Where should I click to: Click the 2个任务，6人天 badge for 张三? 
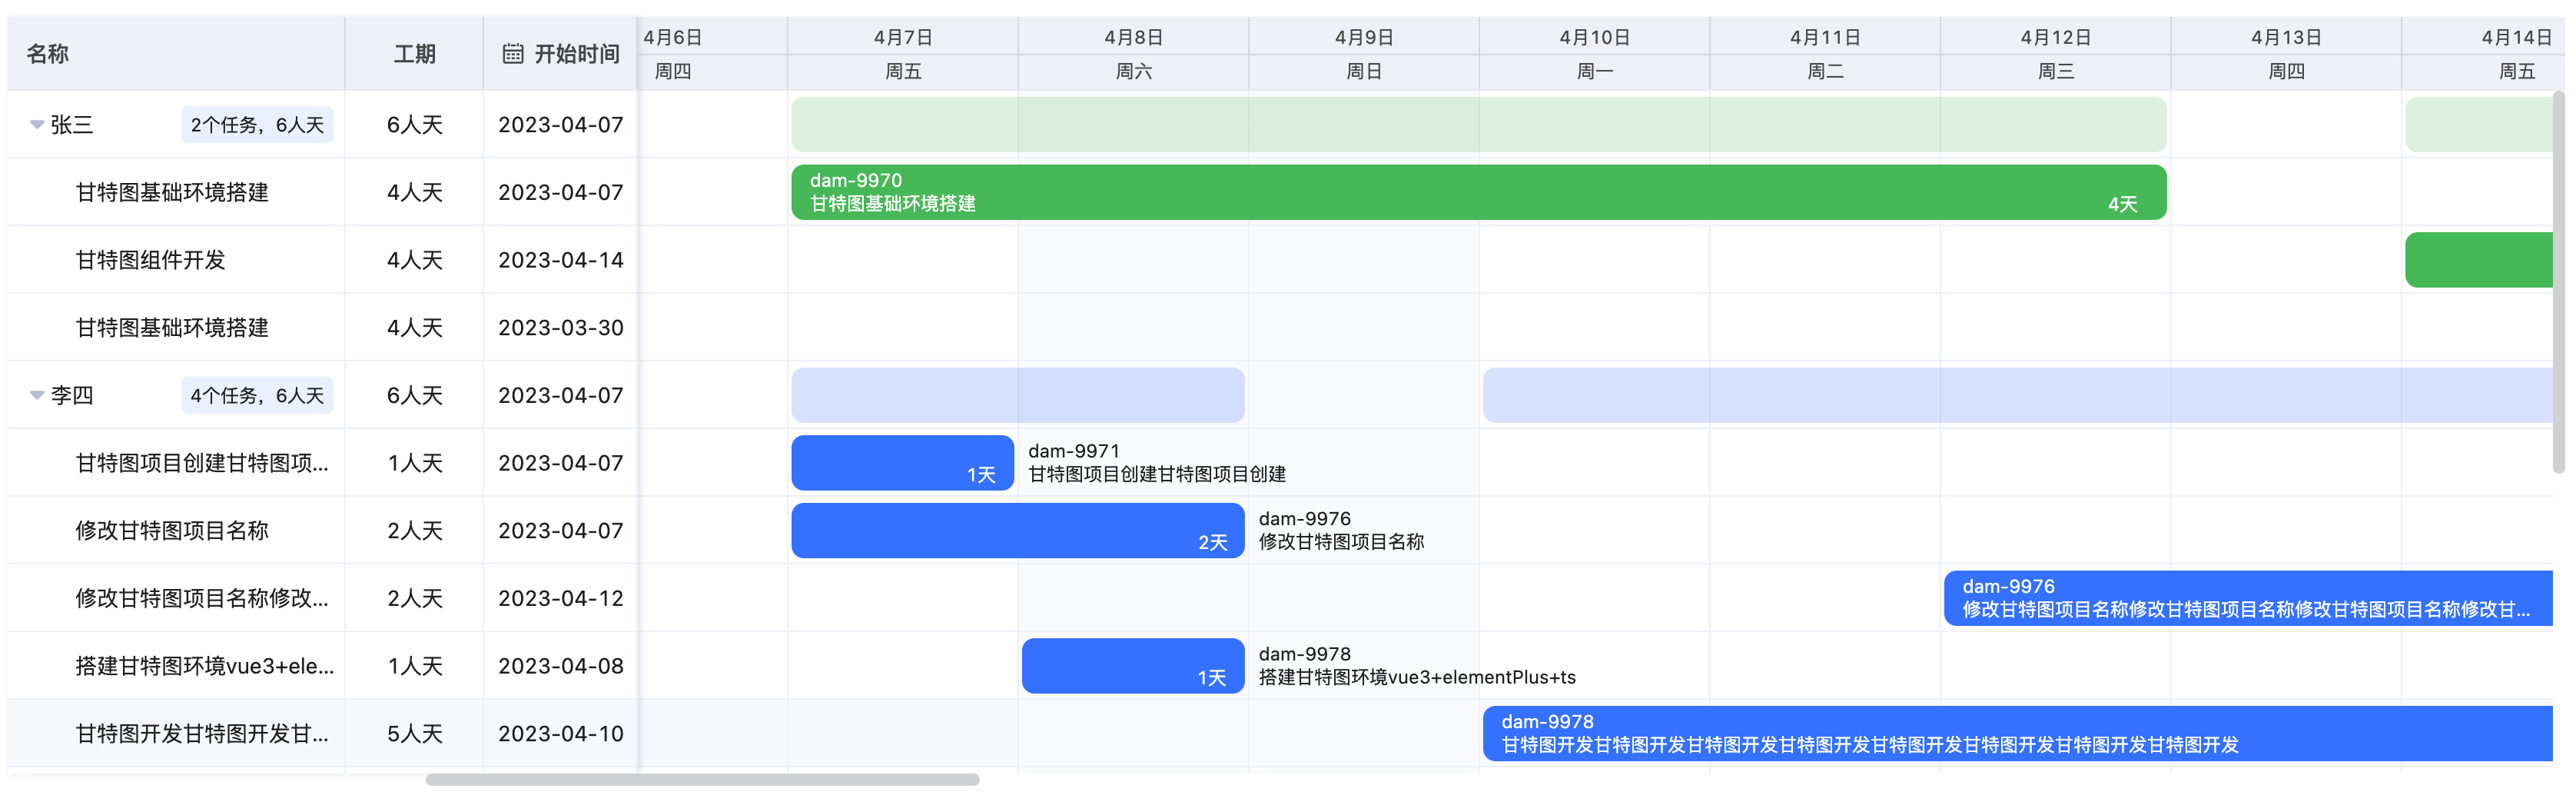[x=257, y=125]
